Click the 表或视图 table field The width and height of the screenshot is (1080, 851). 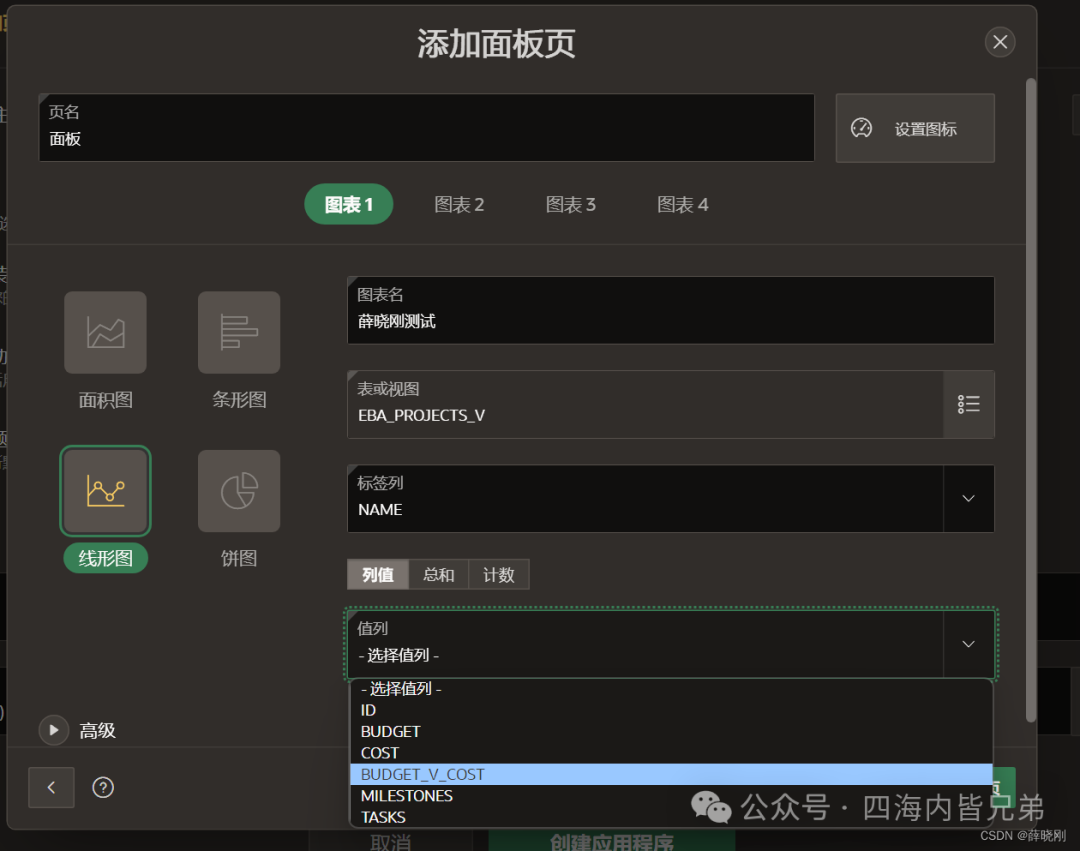tap(645, 404)
